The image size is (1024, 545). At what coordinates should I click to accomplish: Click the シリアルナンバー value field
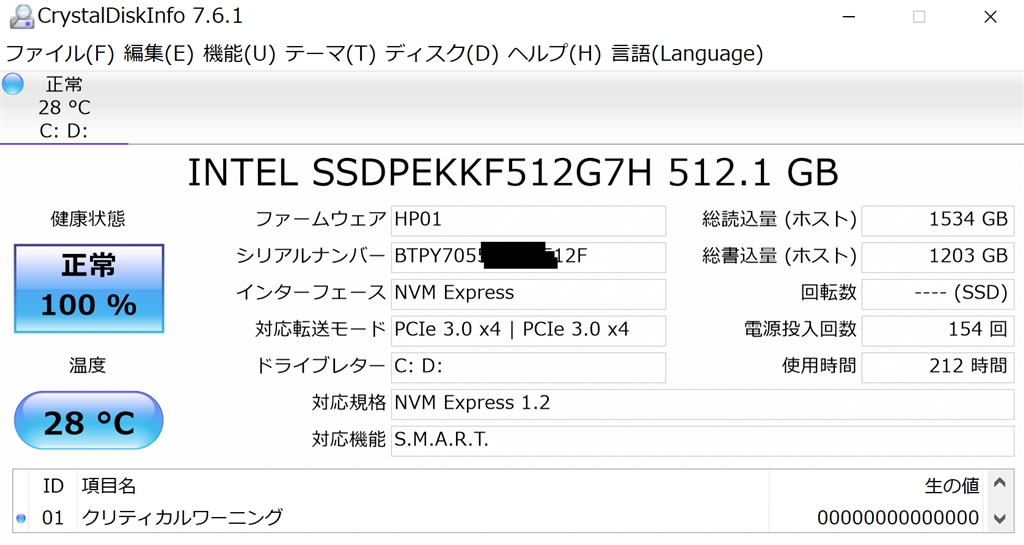[x=527, y=256]
